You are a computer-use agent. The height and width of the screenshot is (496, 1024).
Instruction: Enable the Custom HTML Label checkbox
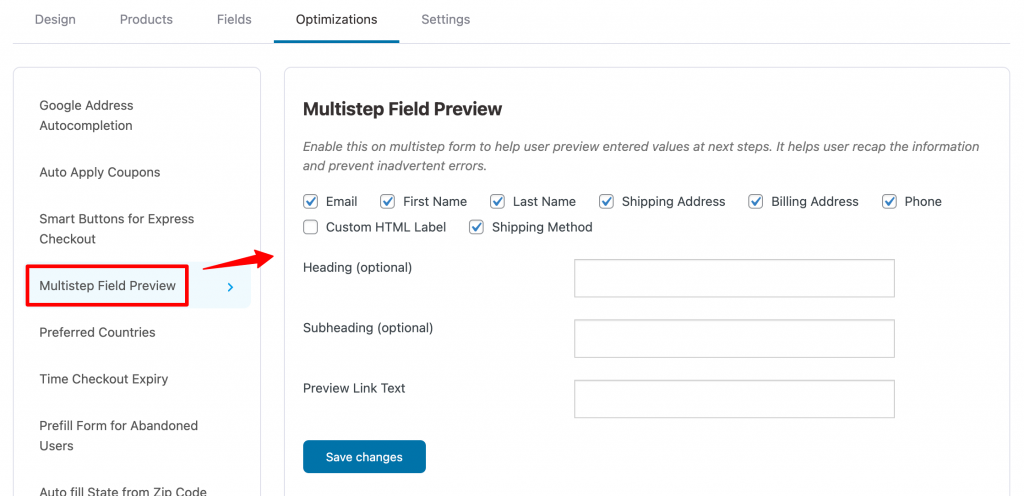(310, 227)
